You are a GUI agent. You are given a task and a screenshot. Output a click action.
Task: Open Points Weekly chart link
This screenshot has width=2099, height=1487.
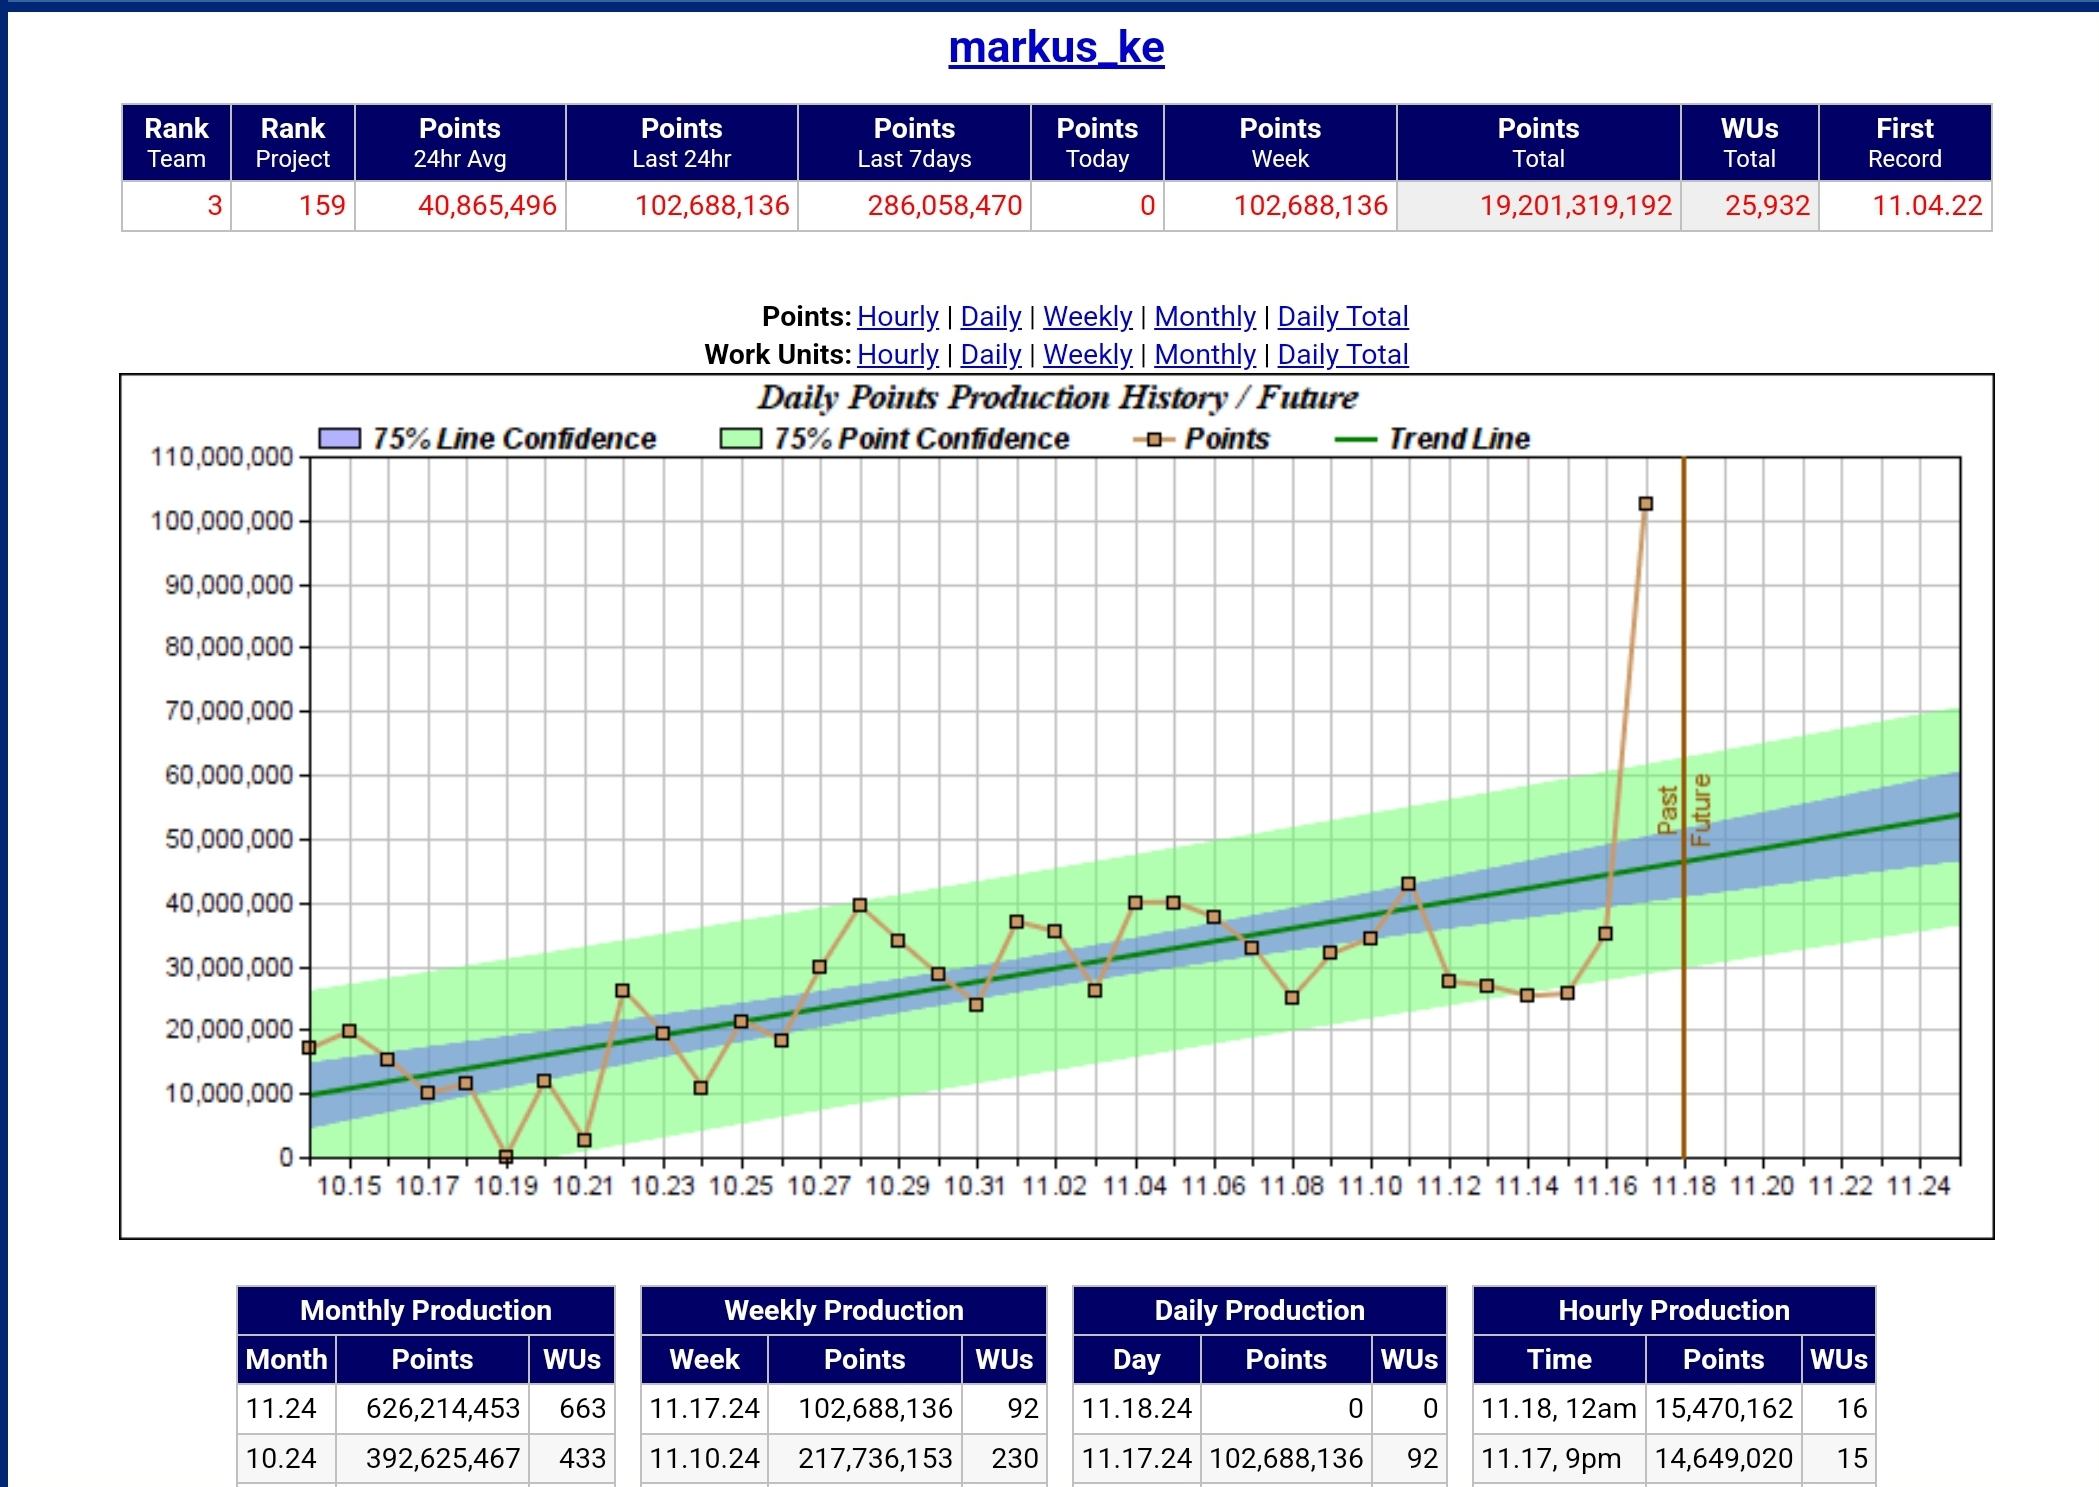tap(1087, 316)
